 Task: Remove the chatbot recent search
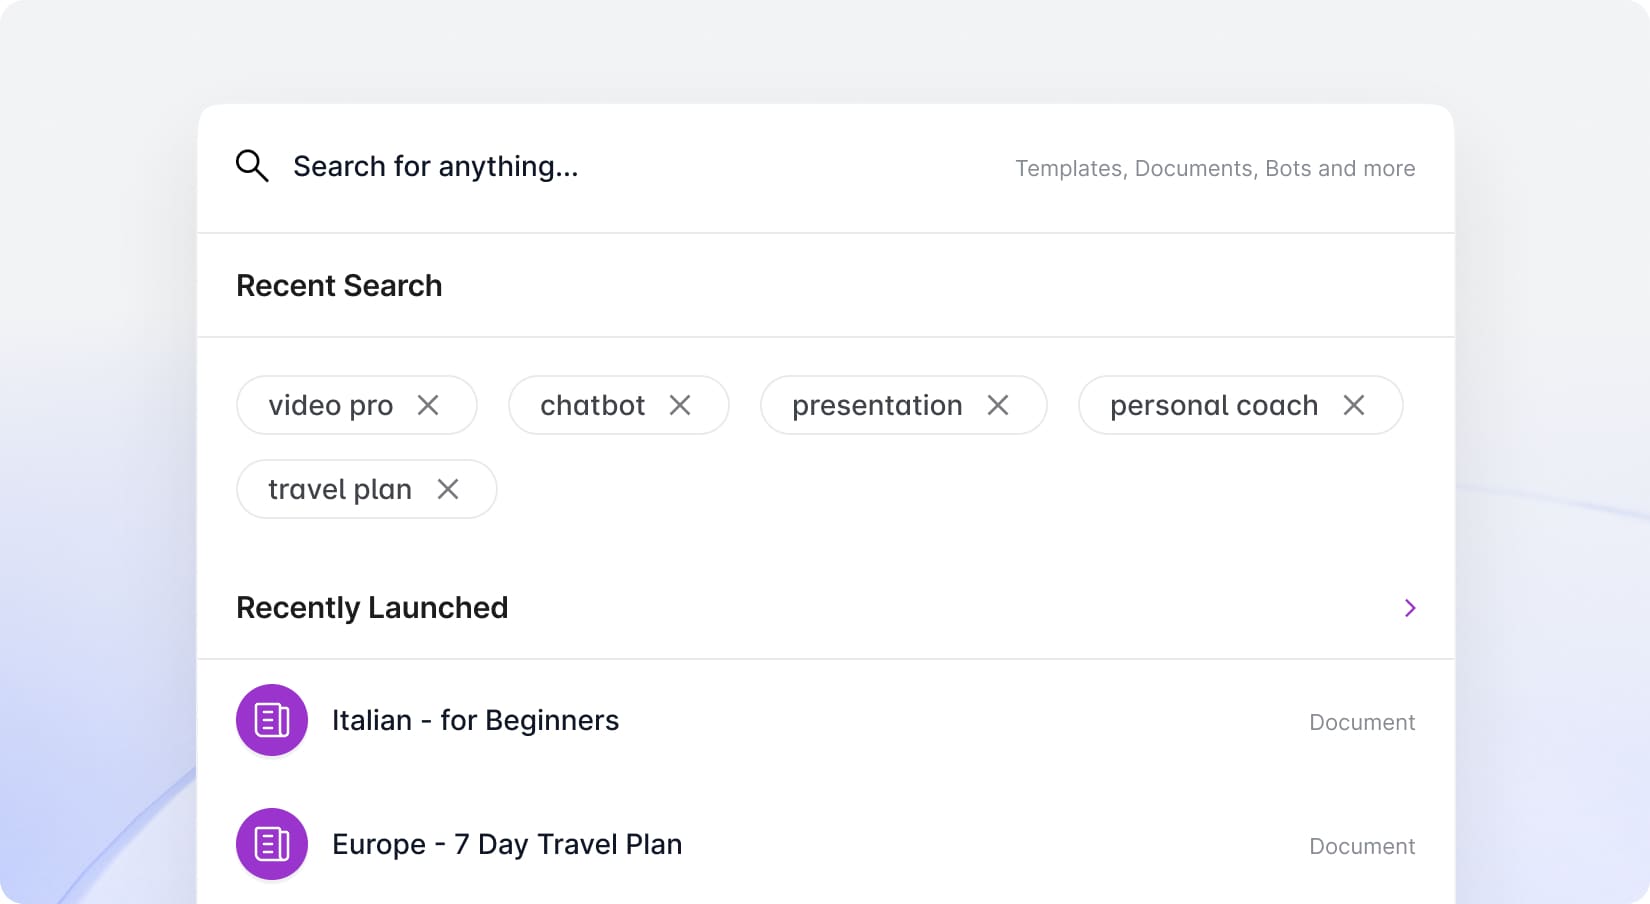tap(680, 405)
